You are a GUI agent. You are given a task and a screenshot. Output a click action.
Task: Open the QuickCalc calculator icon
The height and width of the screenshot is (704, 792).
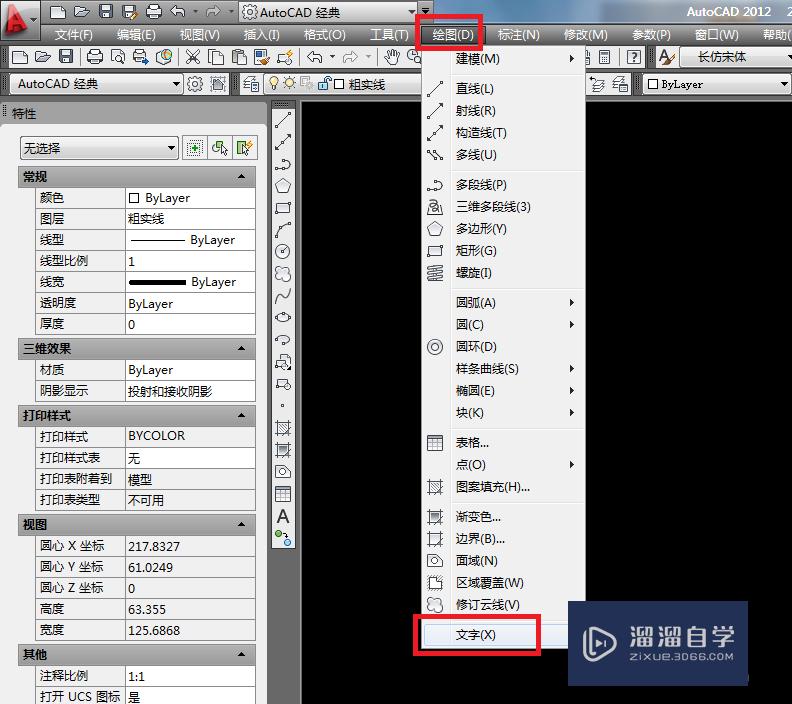[604, 57]
